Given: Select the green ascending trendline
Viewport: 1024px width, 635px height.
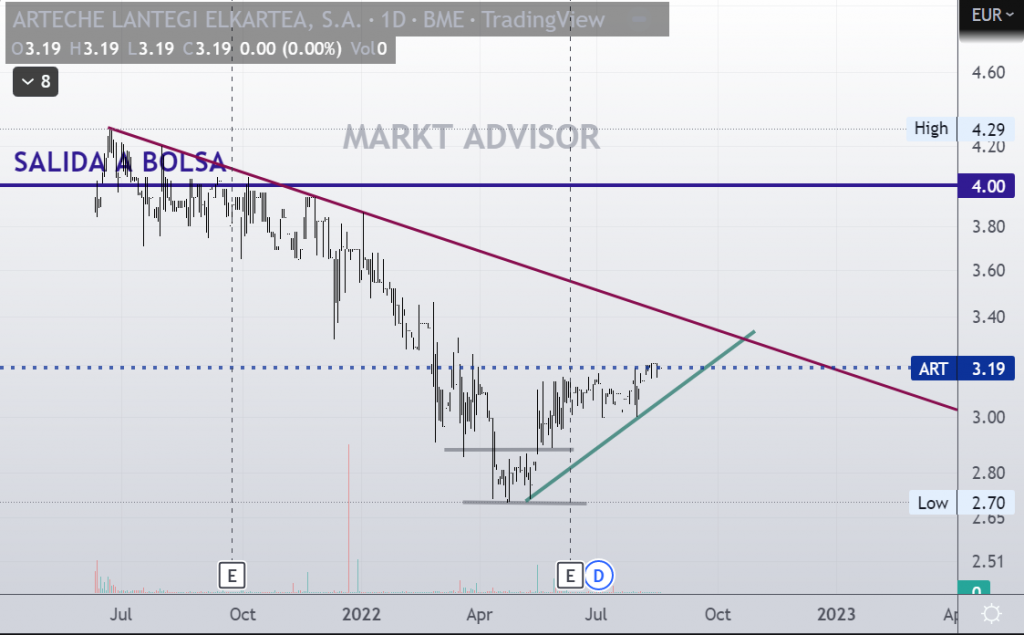Looking at the screenshot, I should coord(640,415).
